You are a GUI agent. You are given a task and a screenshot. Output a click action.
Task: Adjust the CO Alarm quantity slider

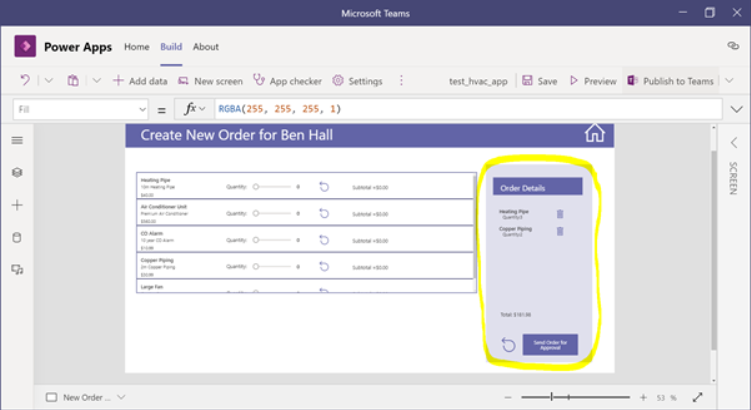(272, 240)
